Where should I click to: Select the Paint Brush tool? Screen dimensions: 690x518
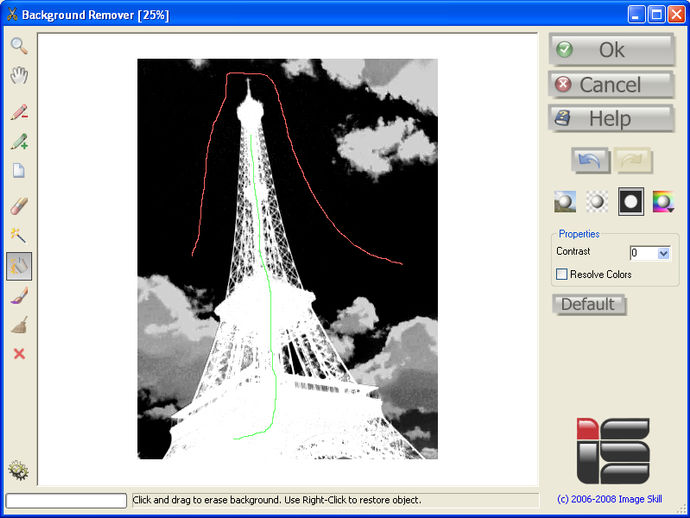pyautogui.click(x=19, y=296)
